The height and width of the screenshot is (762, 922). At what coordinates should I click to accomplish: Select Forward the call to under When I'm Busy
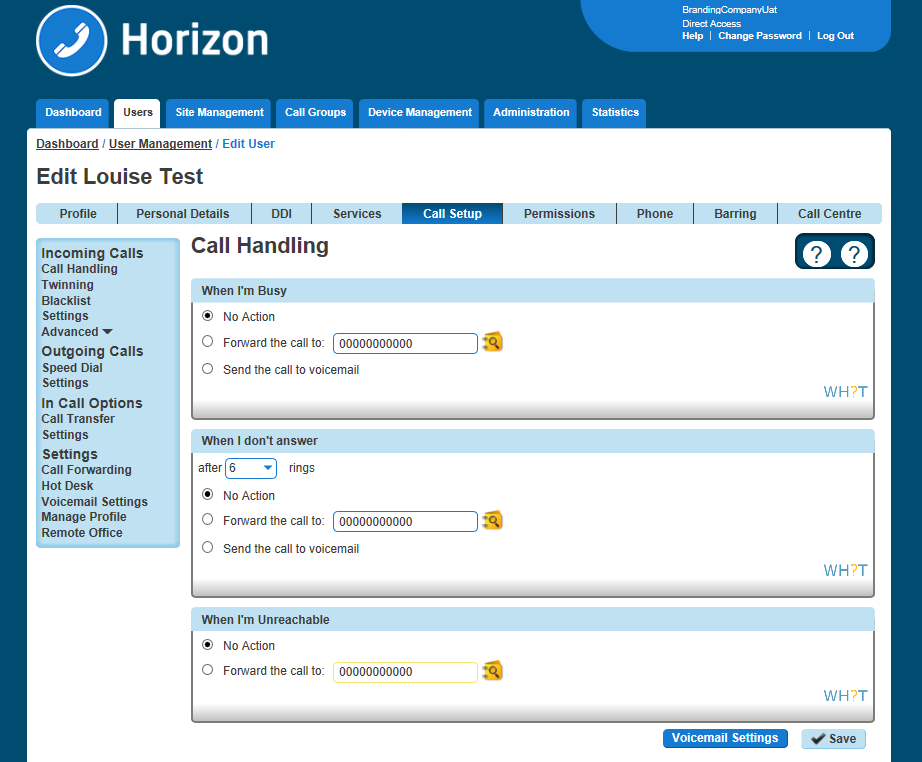pyautogui.click(x=208, y=341)
